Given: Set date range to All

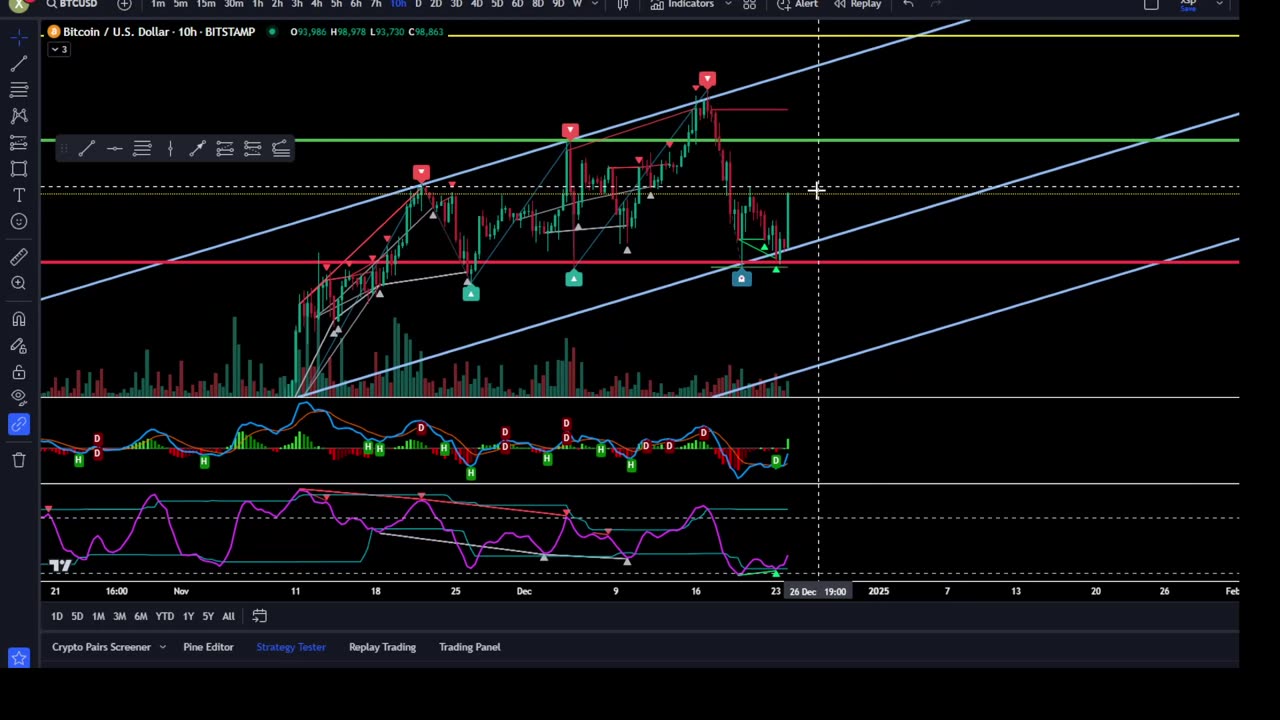Looking at the screenshot, I should point(228,616).
